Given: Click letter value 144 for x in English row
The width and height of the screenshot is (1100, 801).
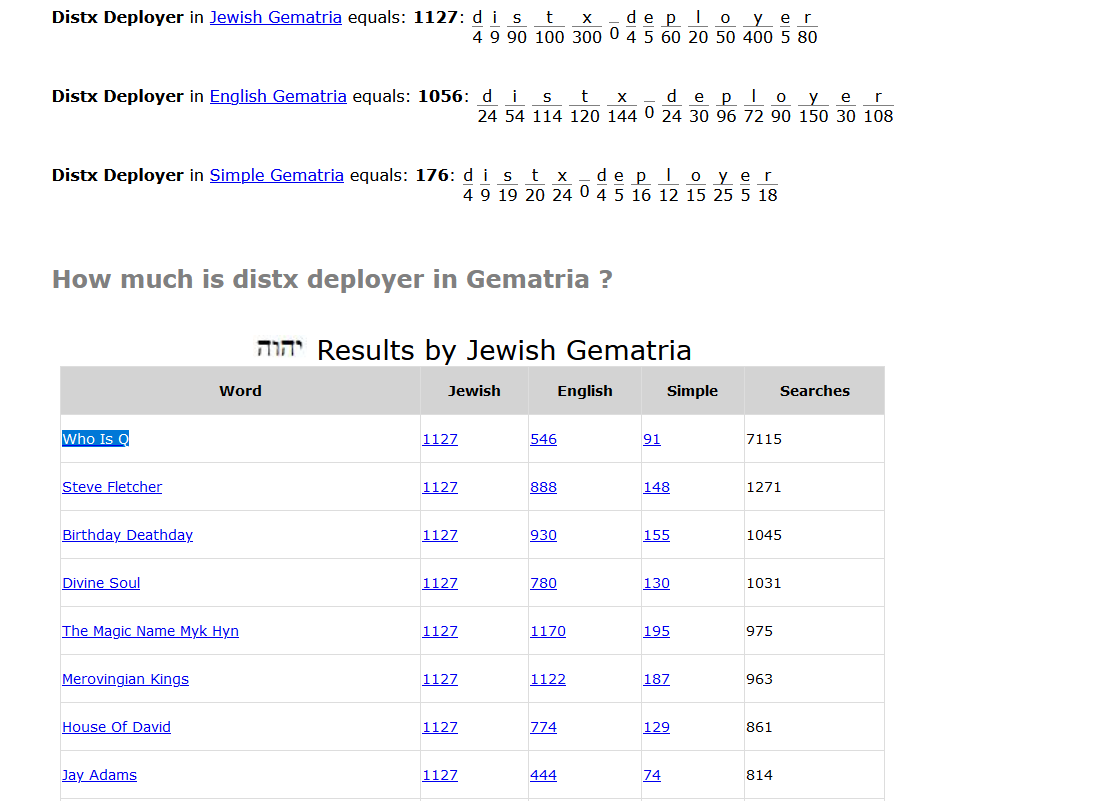Looking at the screenshot, I should pos(622,116).
